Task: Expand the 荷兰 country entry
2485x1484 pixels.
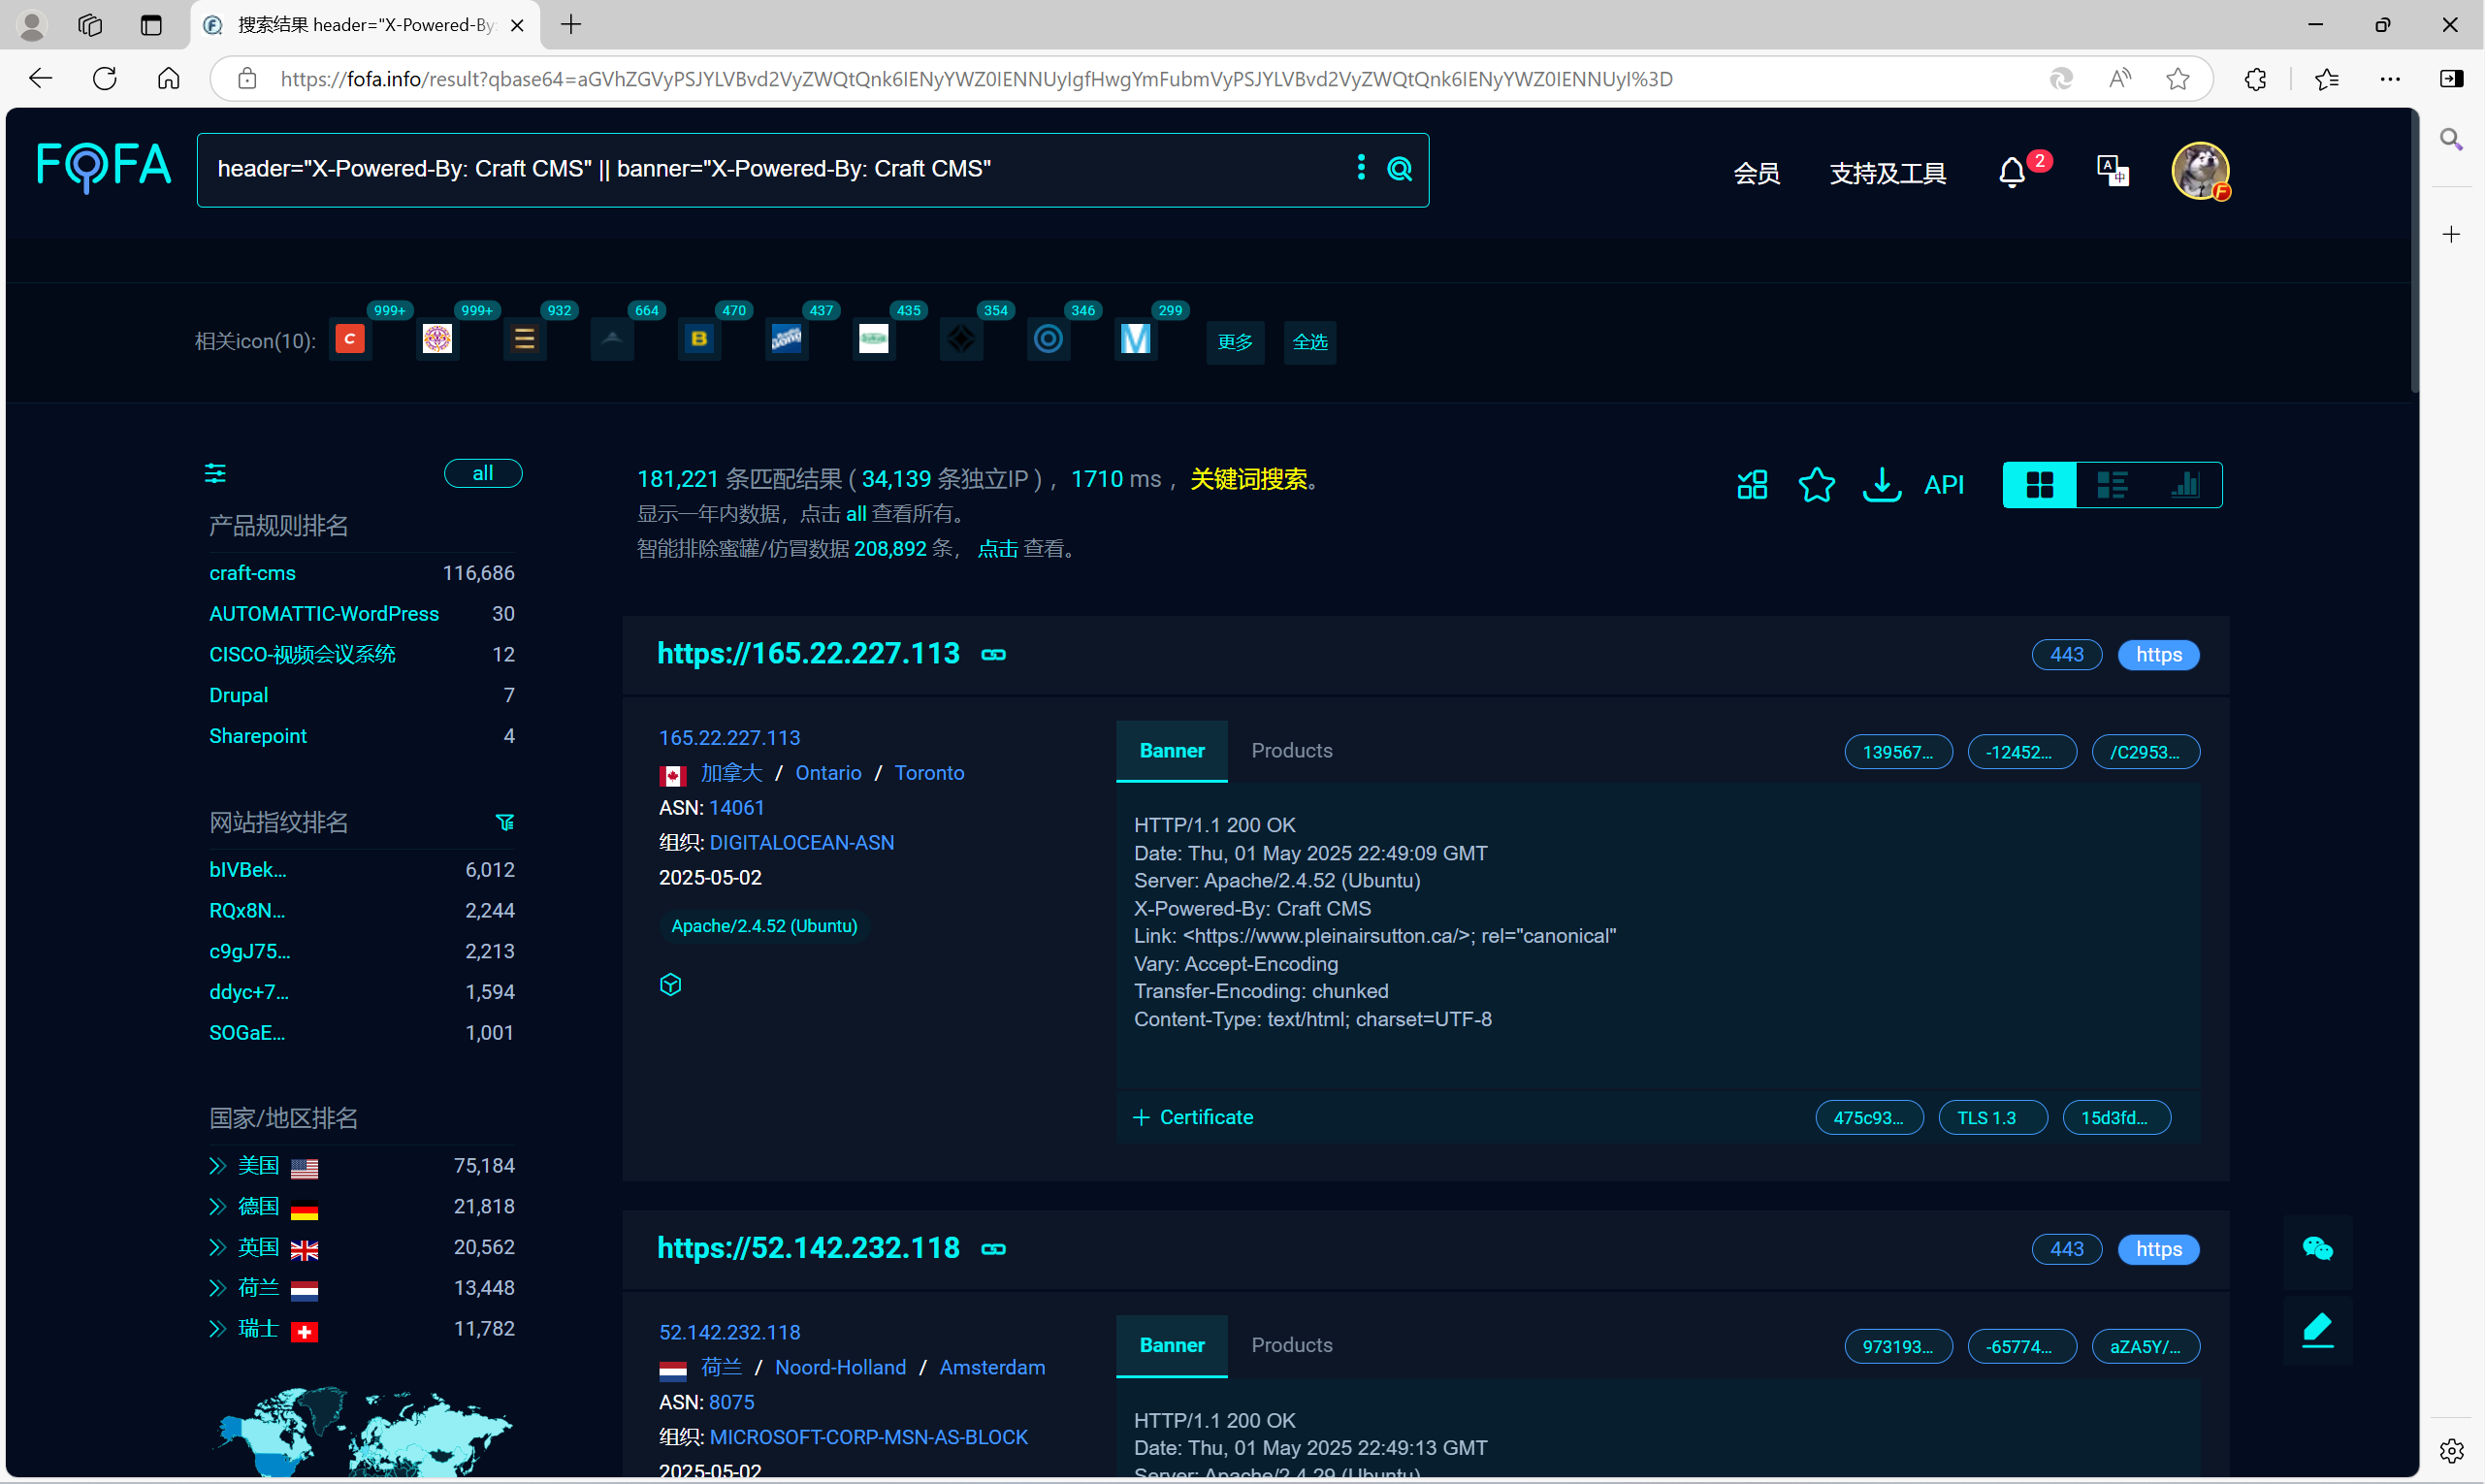Action: [217, 1288]
